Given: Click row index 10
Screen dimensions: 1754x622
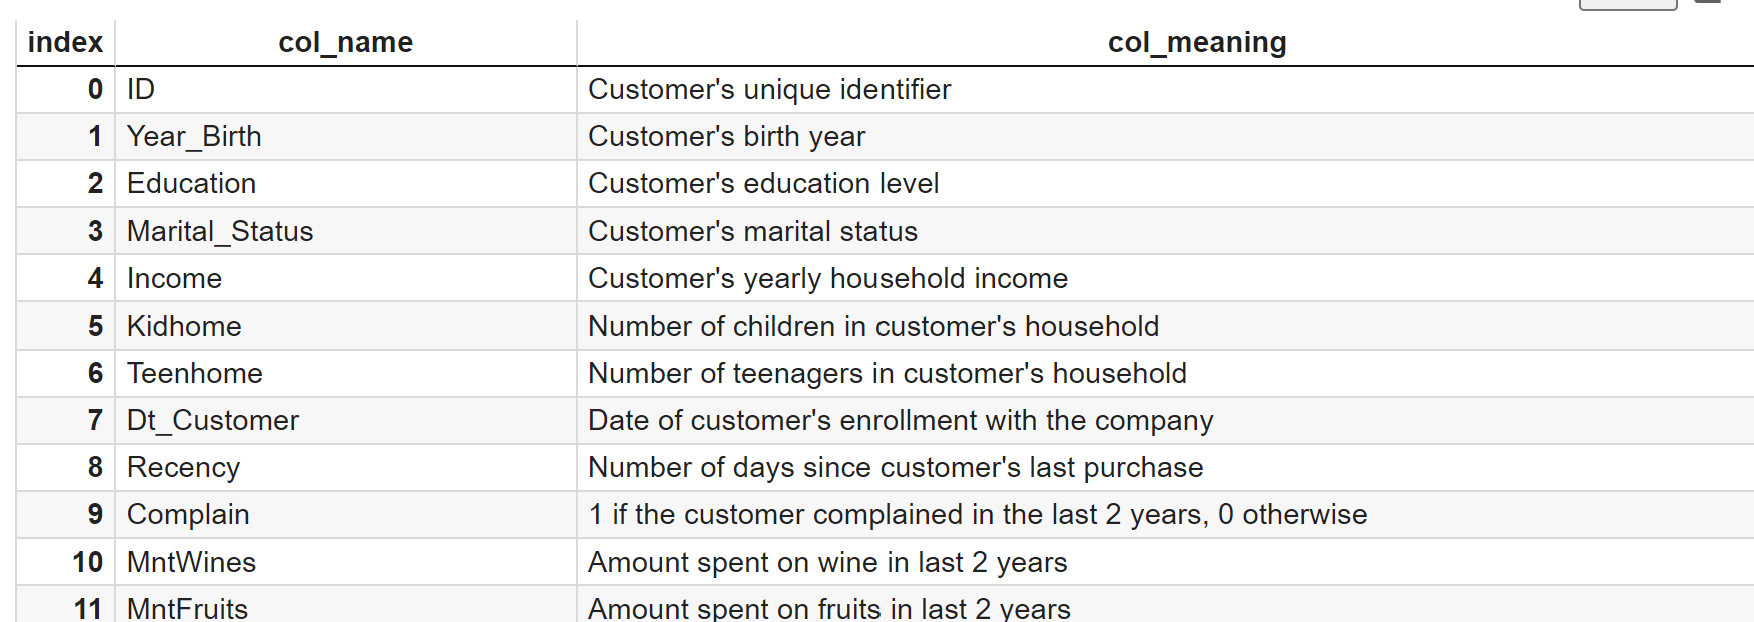Looking at the screenshot, I should [87, 562].
